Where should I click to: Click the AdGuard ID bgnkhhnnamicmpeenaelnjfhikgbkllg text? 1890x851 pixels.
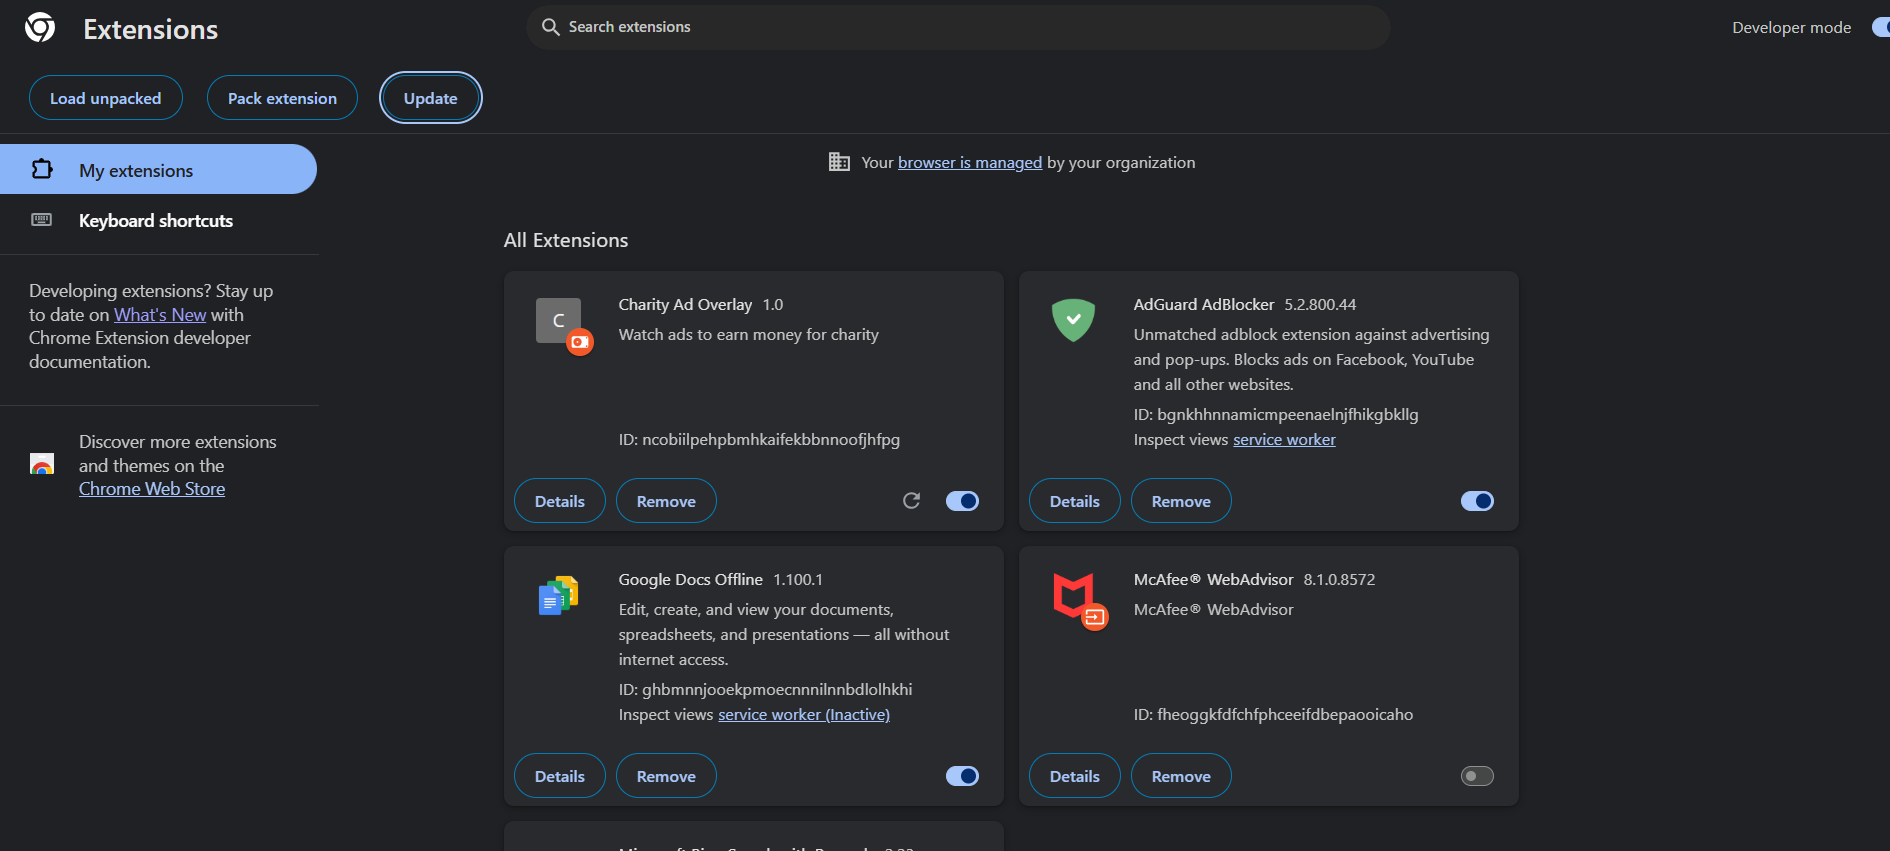1276,414
